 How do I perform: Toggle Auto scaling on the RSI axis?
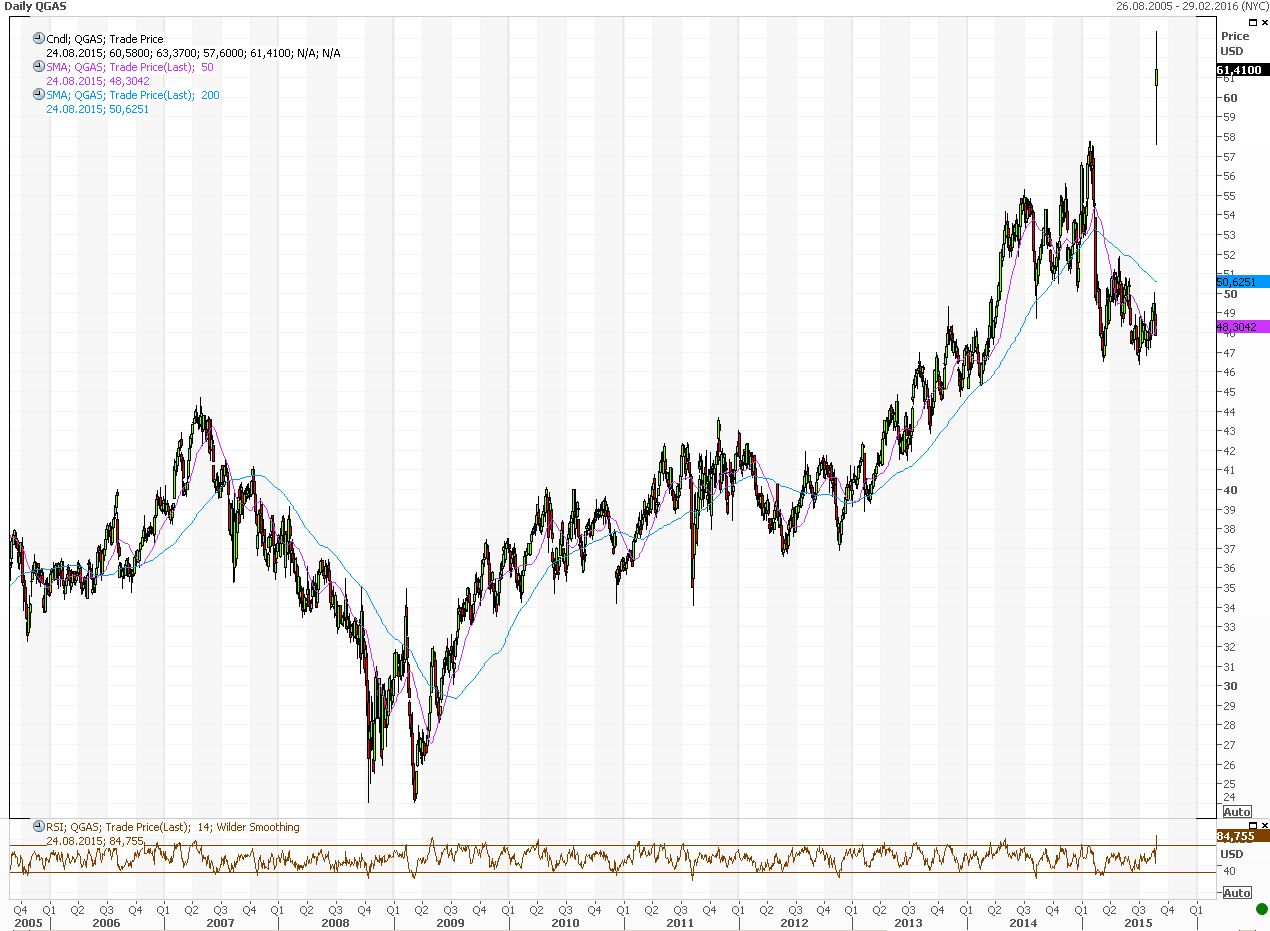(x=1236, y=893)
